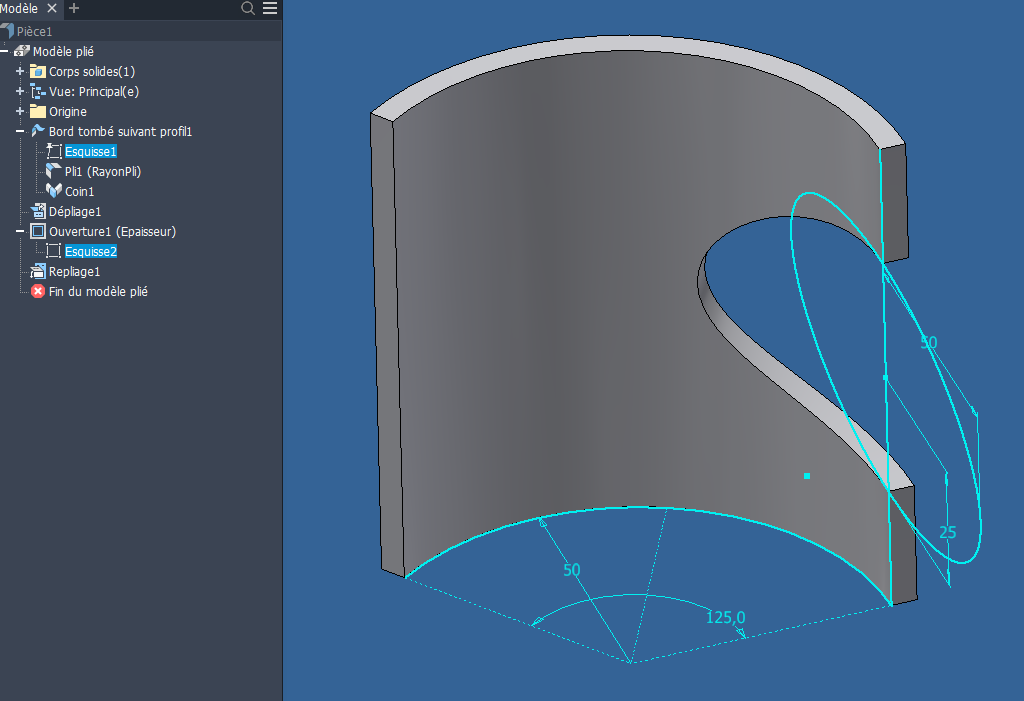Select the Pièce1 part node

(x=34, y=31)
